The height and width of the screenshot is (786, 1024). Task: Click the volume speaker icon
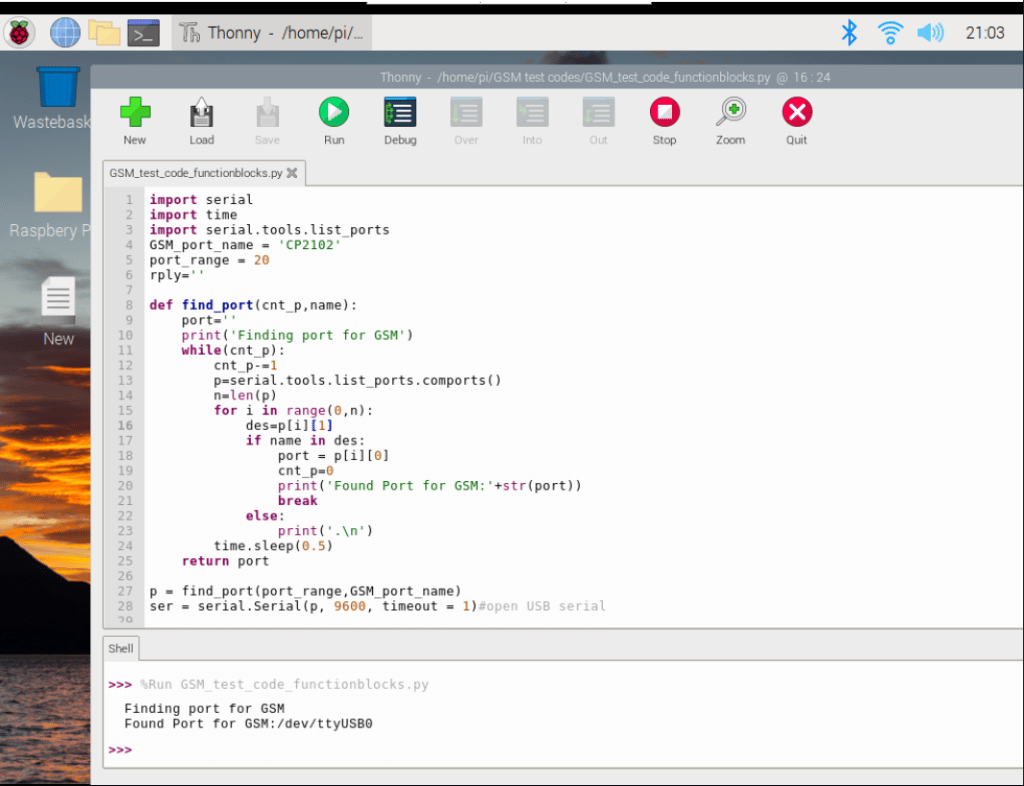[x=930, y=32]
